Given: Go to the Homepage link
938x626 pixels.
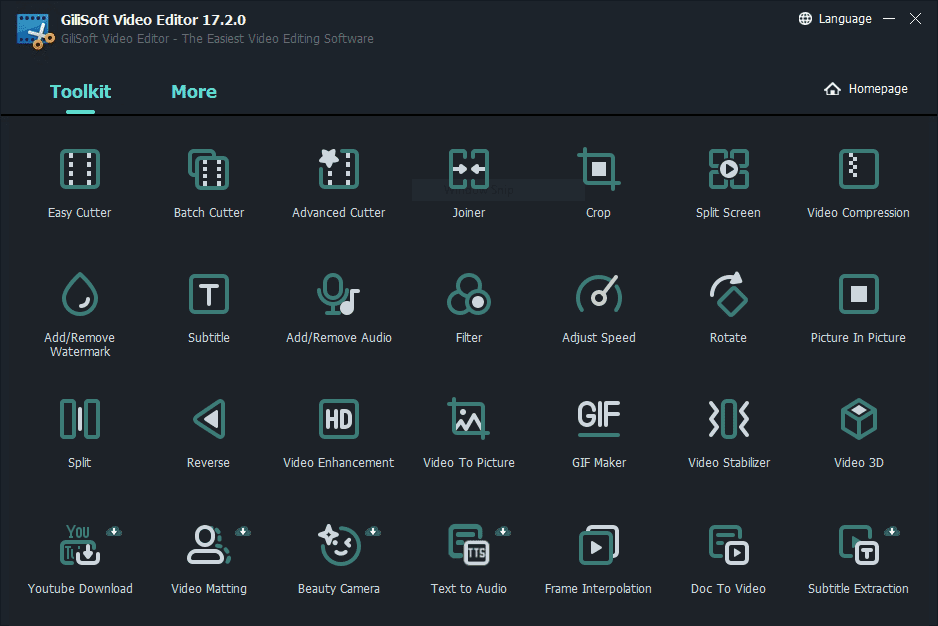Looking at the screenshot, I should point(866,89).
